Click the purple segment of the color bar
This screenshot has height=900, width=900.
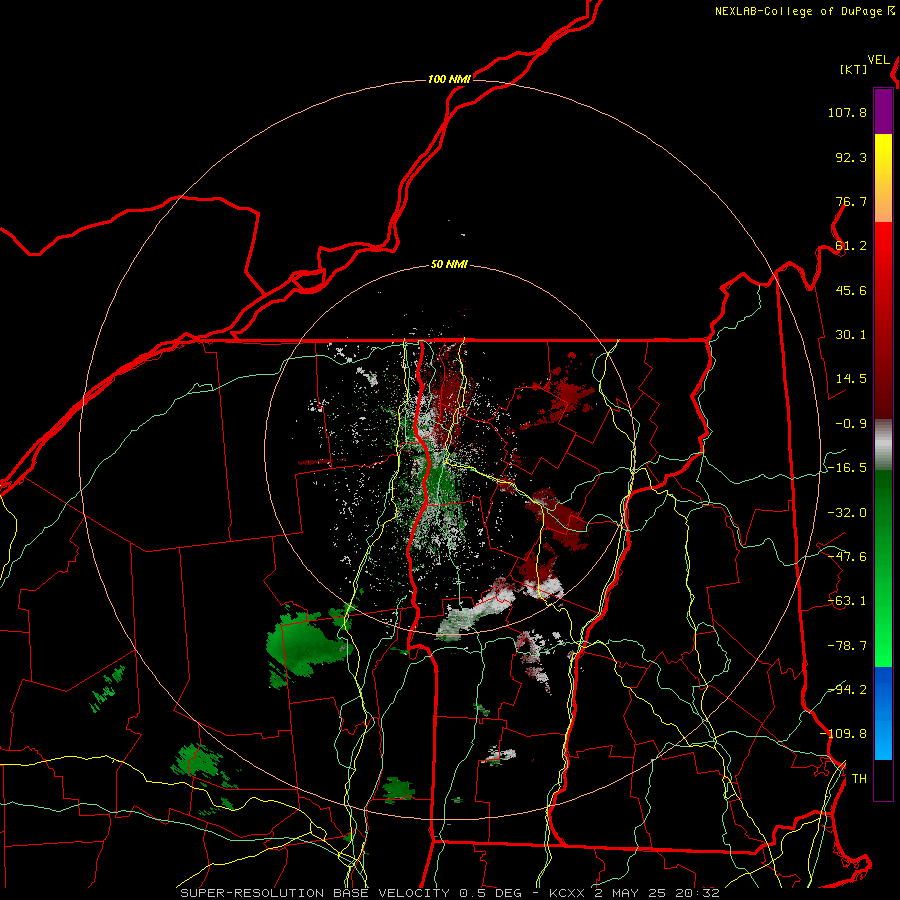[883, 111]
